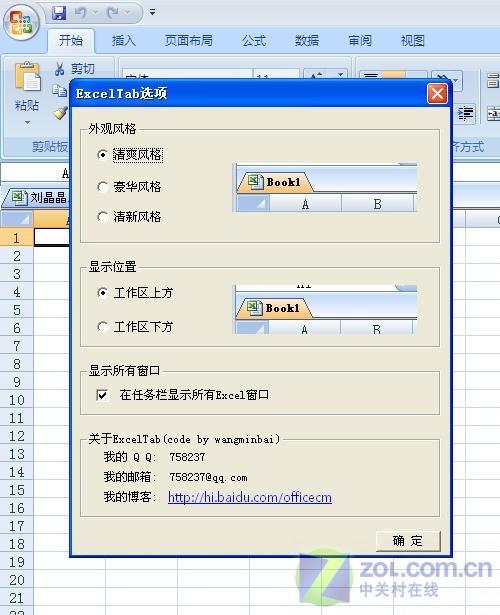Click the Redo arrow icon
500x615 pixels.
pos(113,13)
